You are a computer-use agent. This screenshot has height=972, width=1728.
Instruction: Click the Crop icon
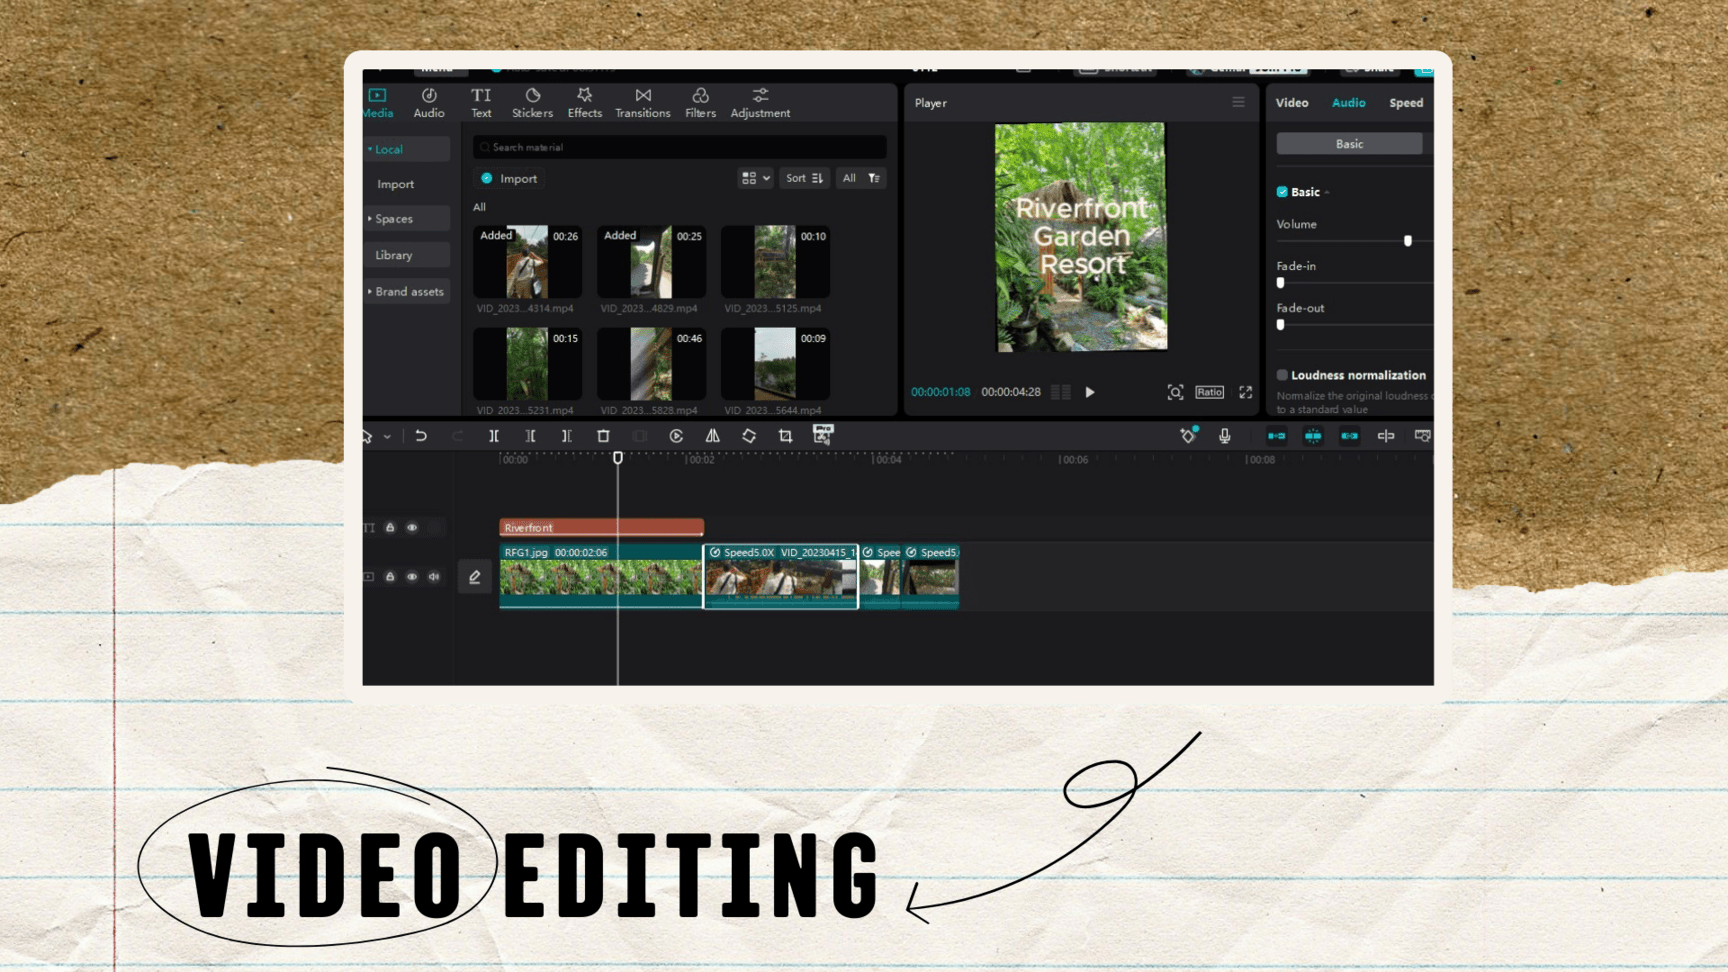click(785, 436)
